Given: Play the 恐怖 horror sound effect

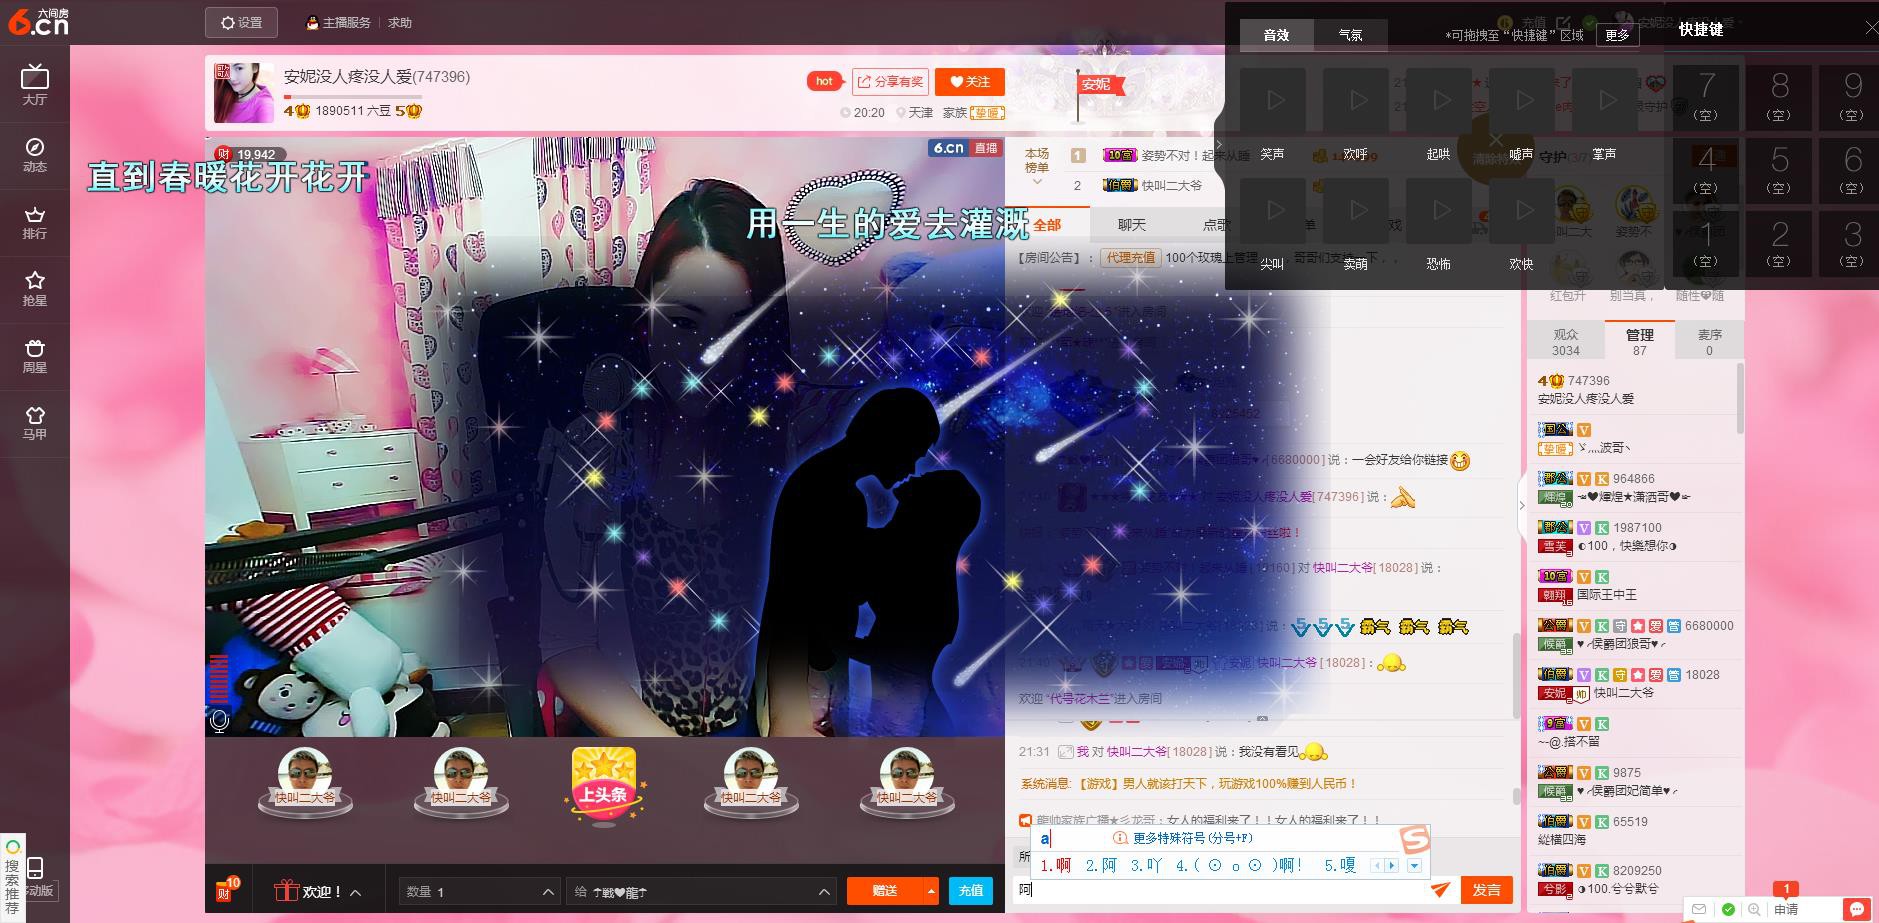Looking at the screenshot, I should 1438,211.
